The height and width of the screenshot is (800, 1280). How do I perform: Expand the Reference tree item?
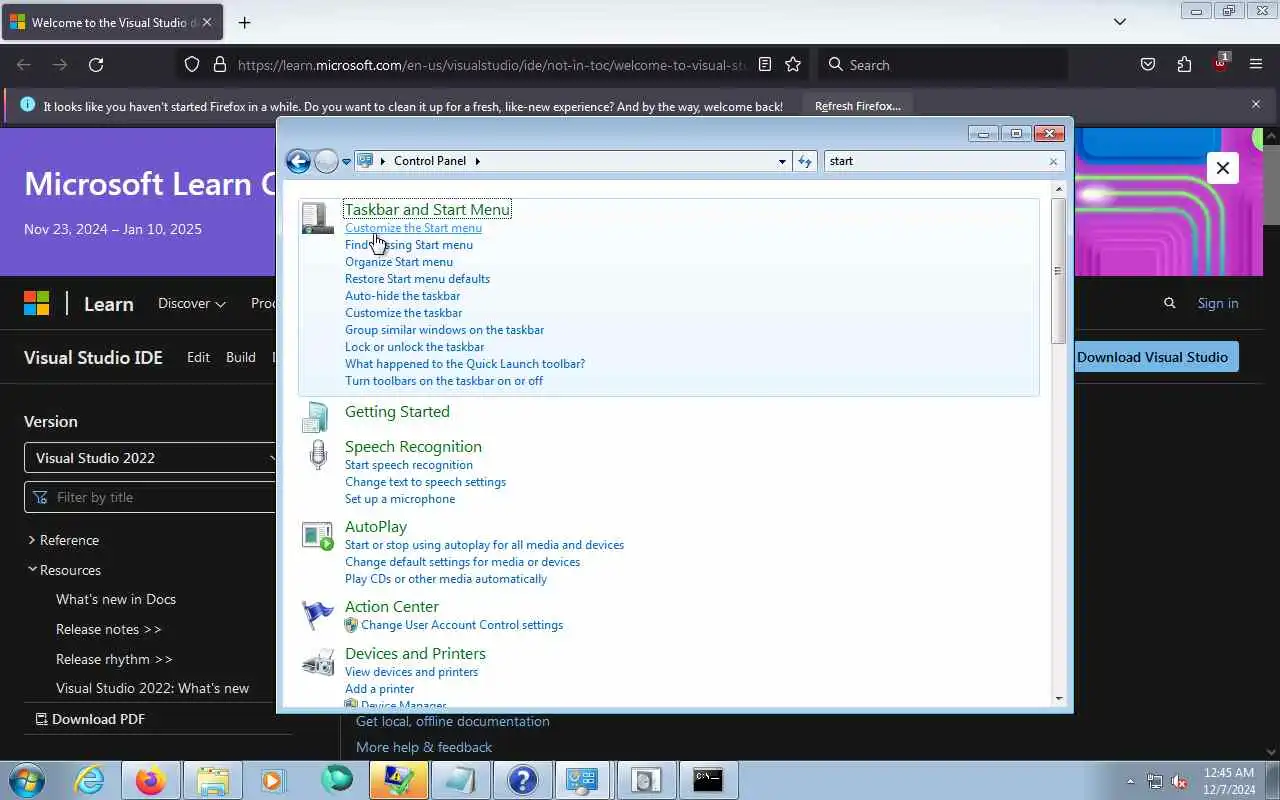point(63,540)
